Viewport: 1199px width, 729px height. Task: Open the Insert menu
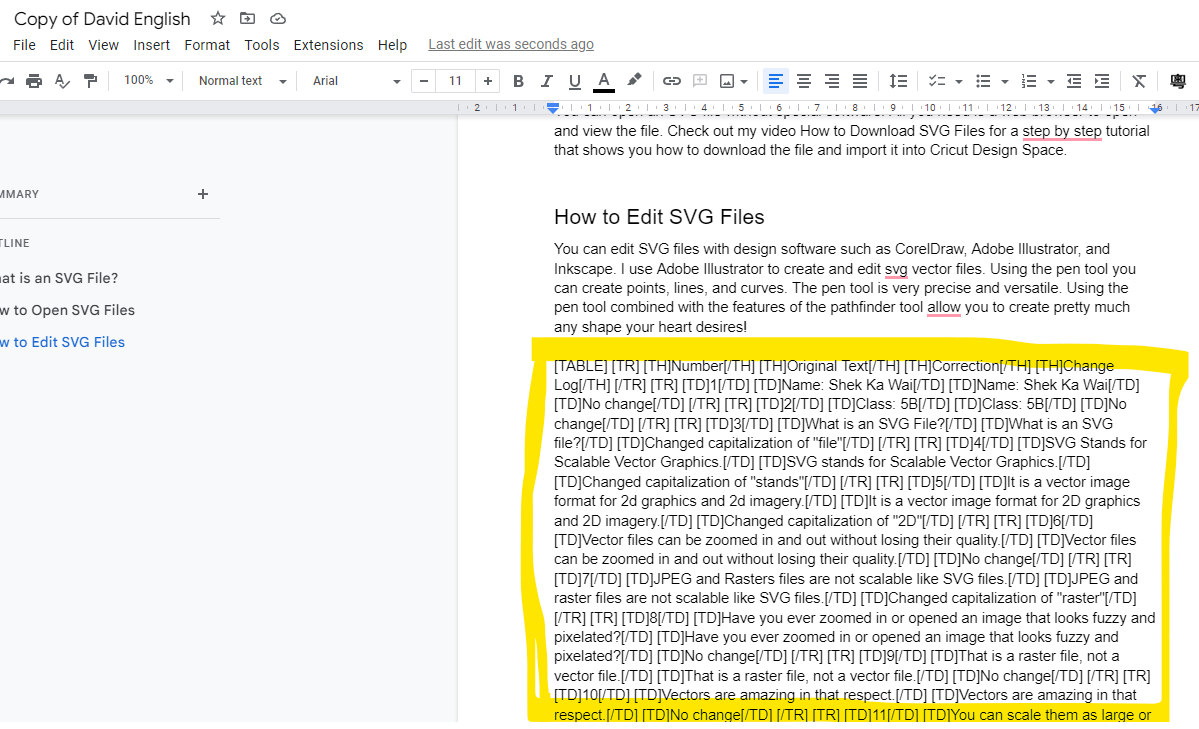pyautogui.click(x=151, y=45)
